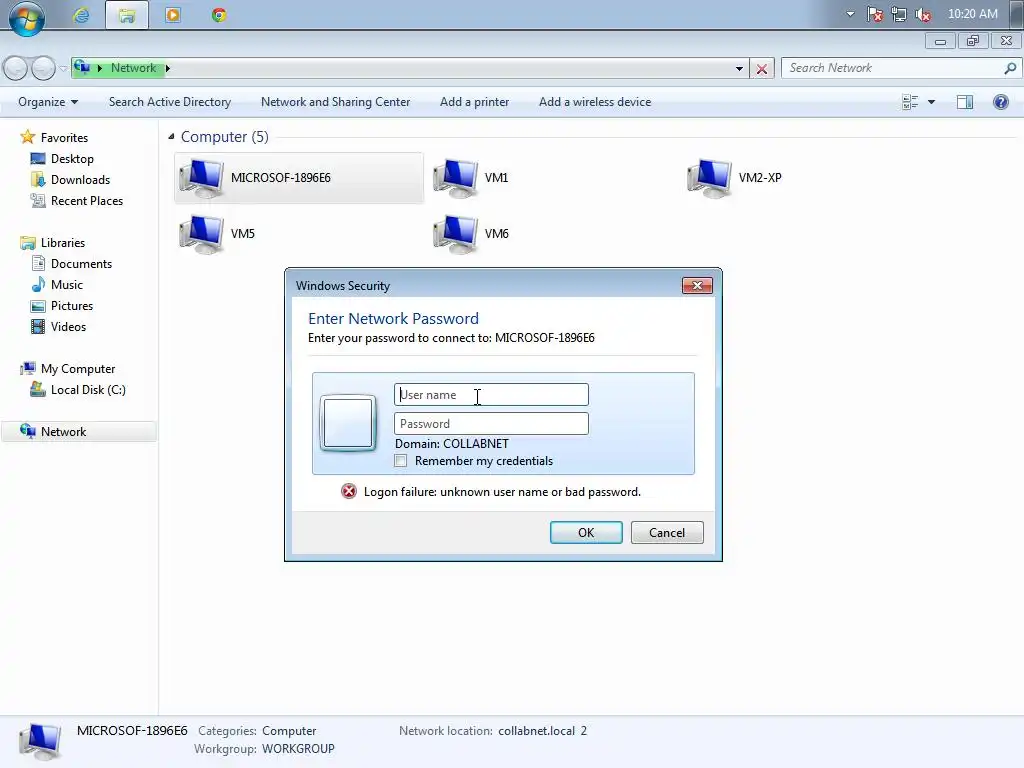Click Add a printer

(474, 102)
